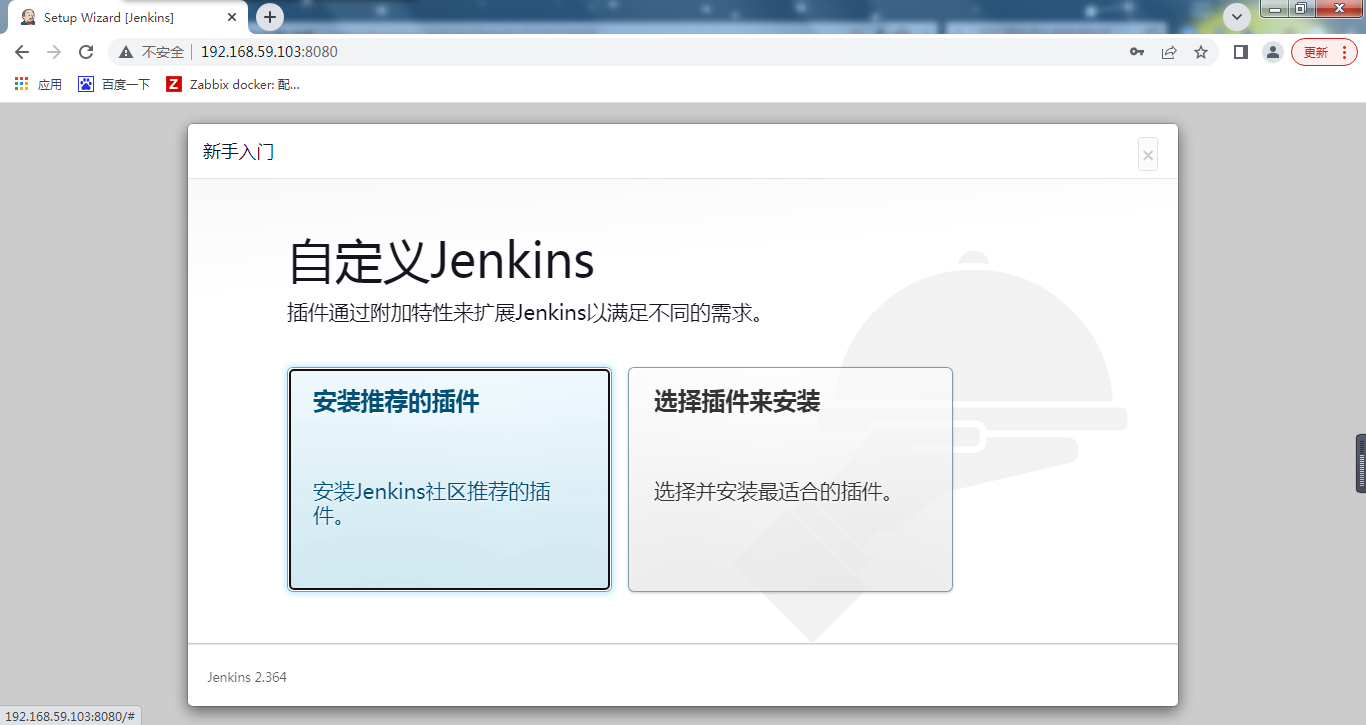
Task: Minimize the Chrome window
Action: (x=1274, y=9)
